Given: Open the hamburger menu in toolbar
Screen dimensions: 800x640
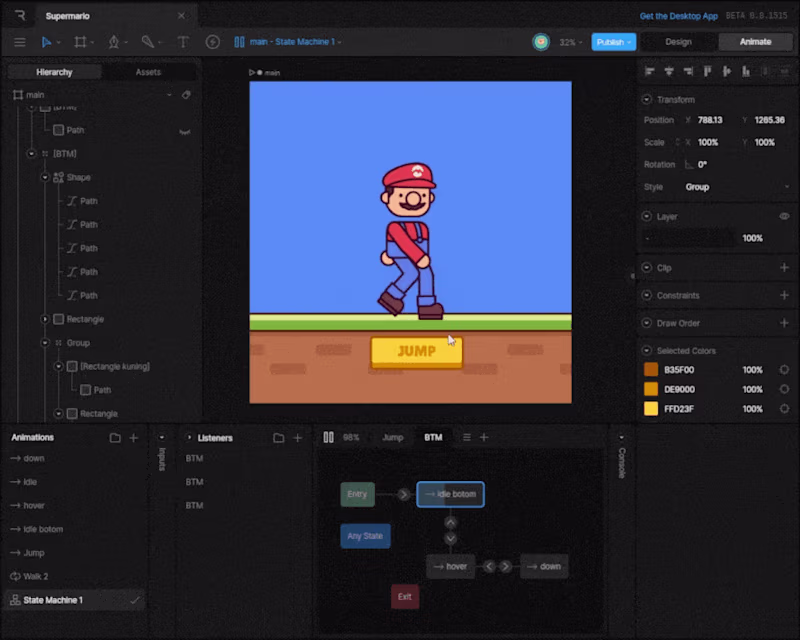Looking at the screenshot, I should pyautogui.click(x=19, y=42).
